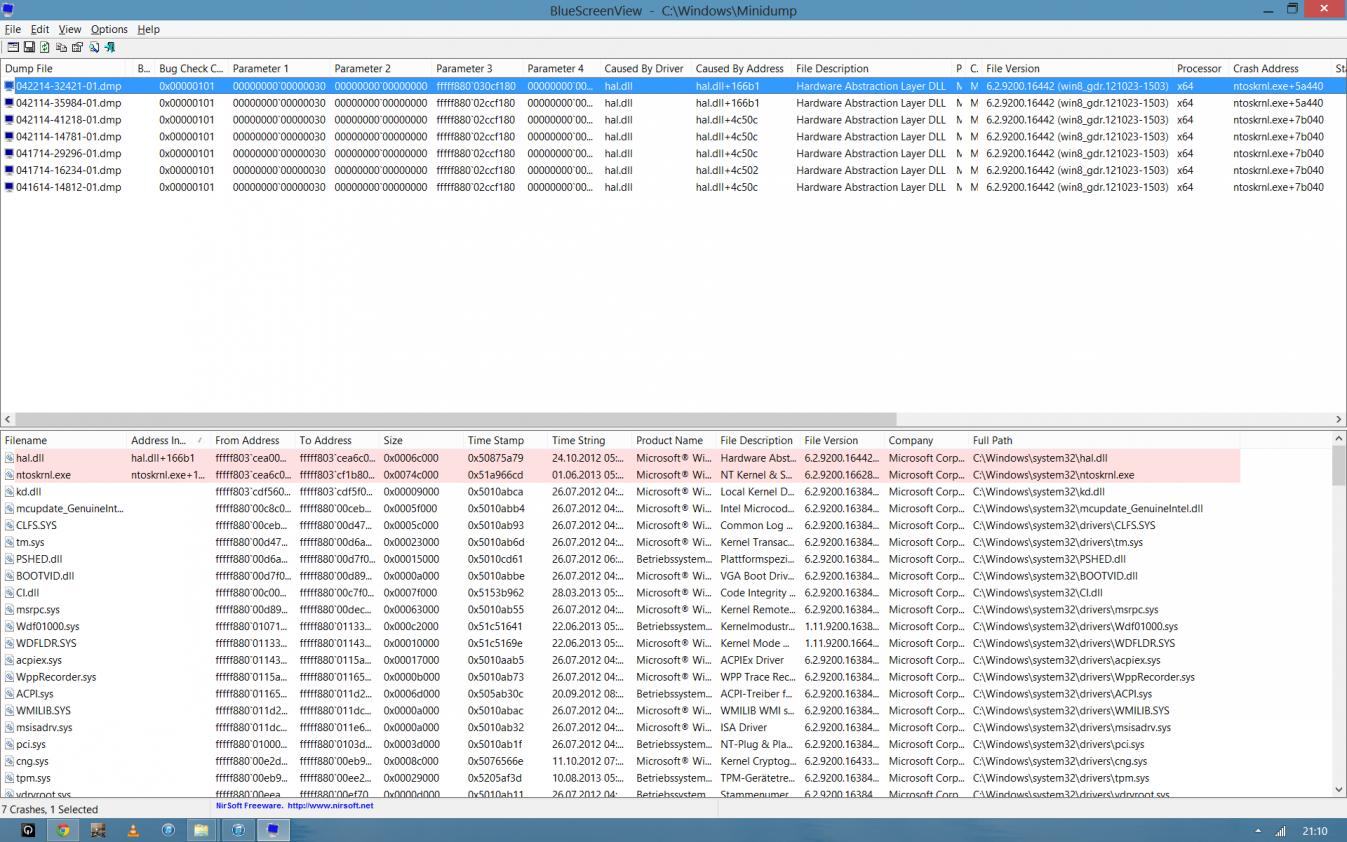
Task: Show hidden tray icons arrow
Action: coord(1258,831)
